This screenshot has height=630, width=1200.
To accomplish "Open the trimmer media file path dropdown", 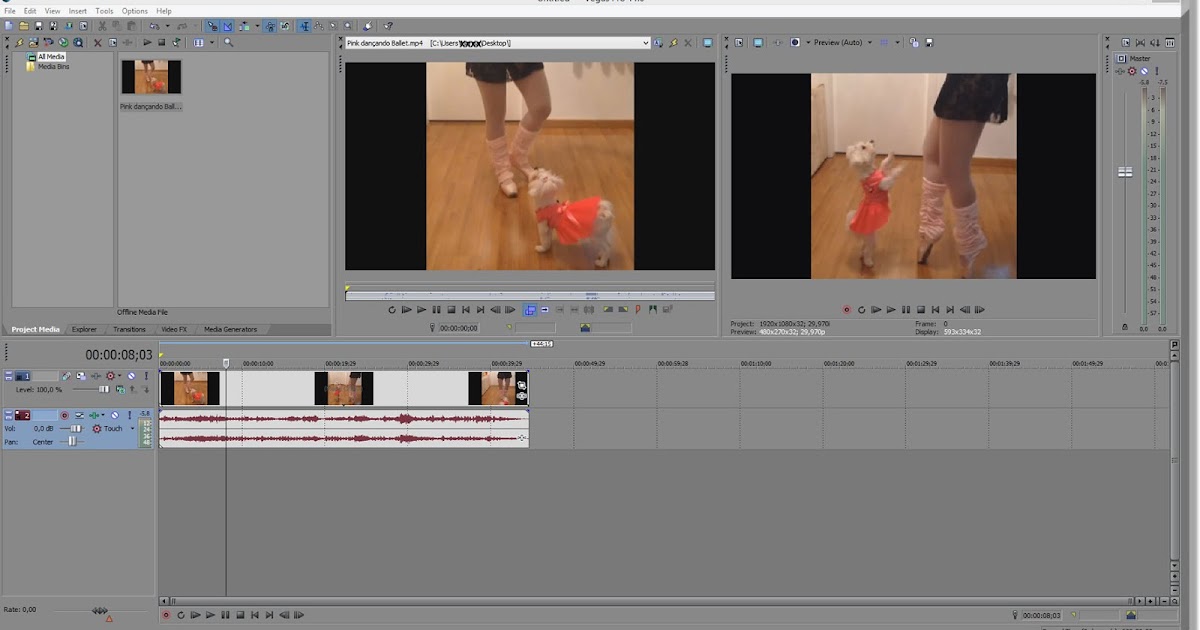I will coord(645,43).
